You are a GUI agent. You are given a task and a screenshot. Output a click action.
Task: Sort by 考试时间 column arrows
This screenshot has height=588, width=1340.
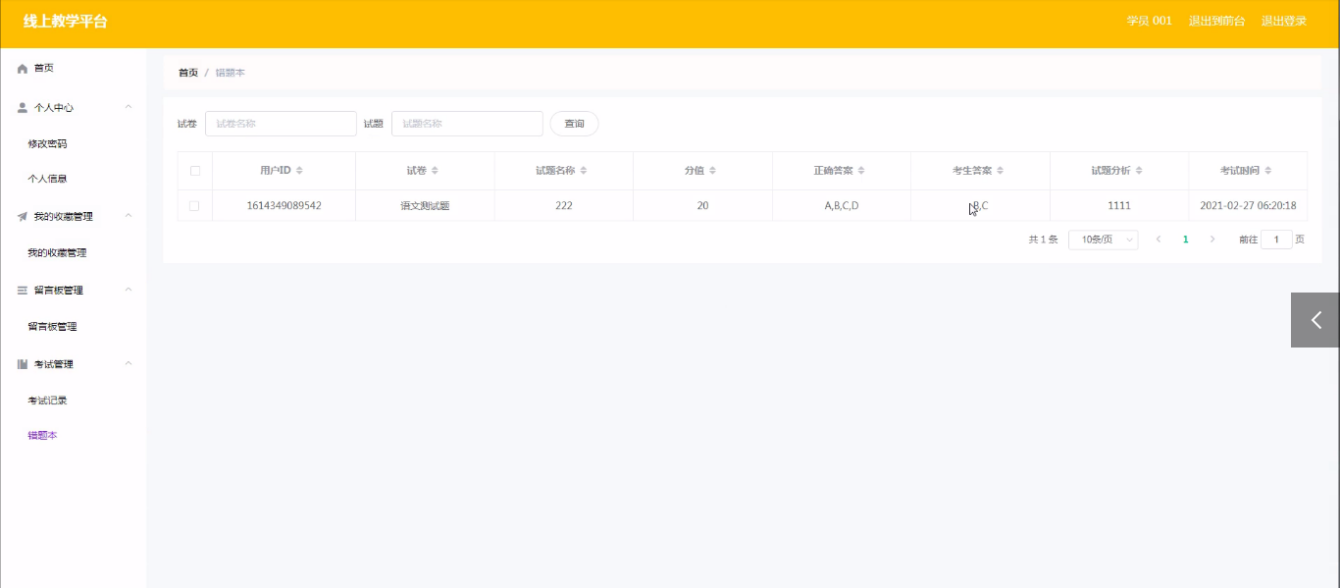click(x=1268, y=171)
